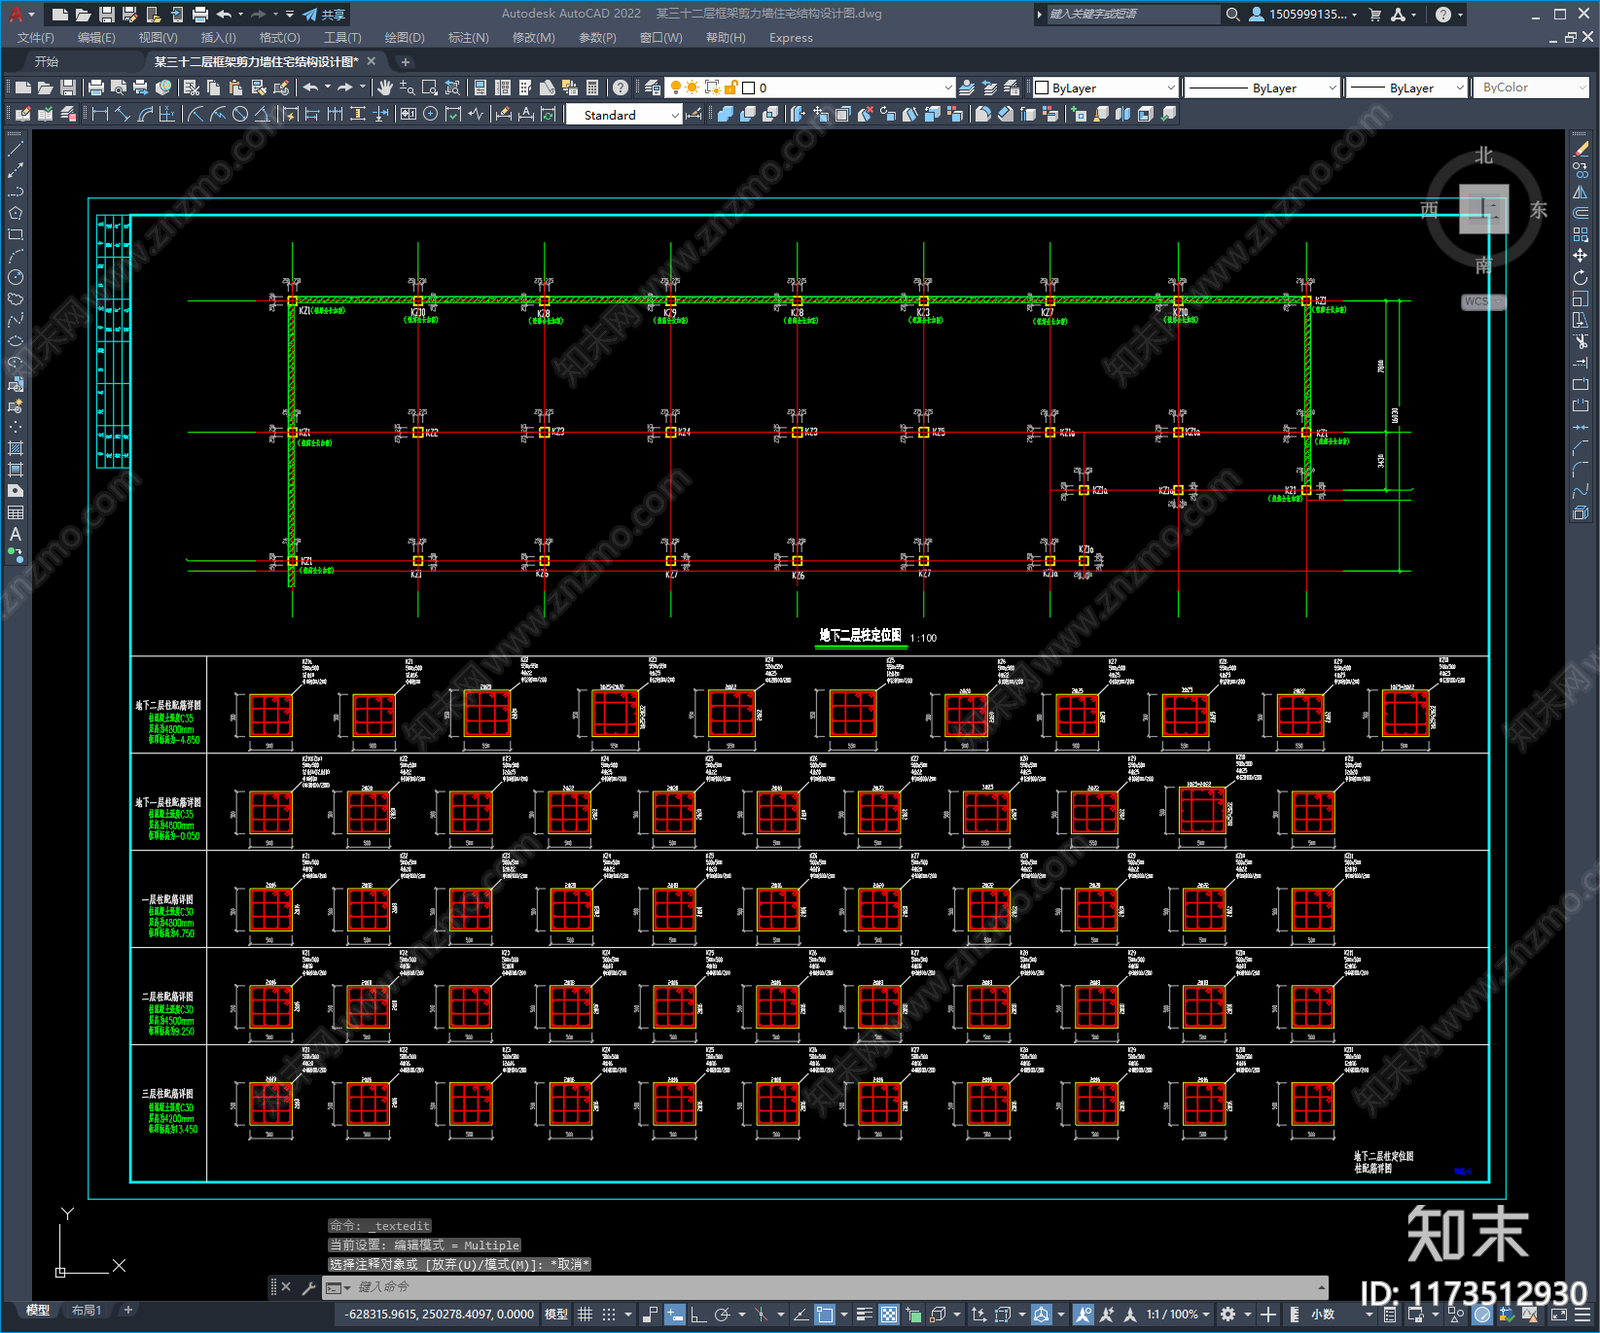Toggle ortho mode in status bar
Image resolution: width=1600 pixels, height=1333 pixels.
698,1314
